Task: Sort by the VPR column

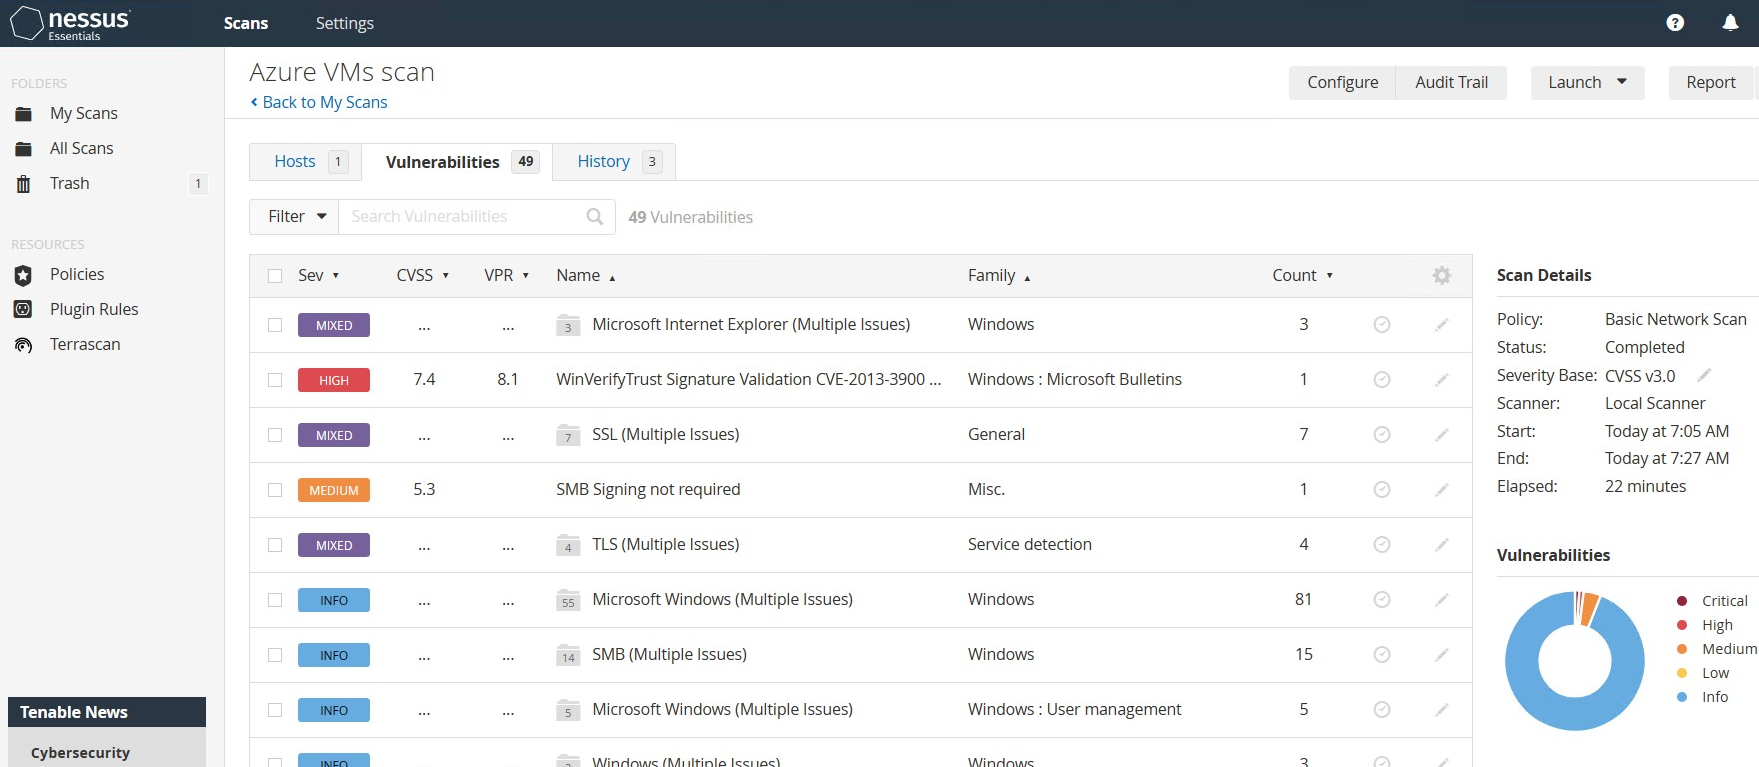Action: (x=506, y=275)
